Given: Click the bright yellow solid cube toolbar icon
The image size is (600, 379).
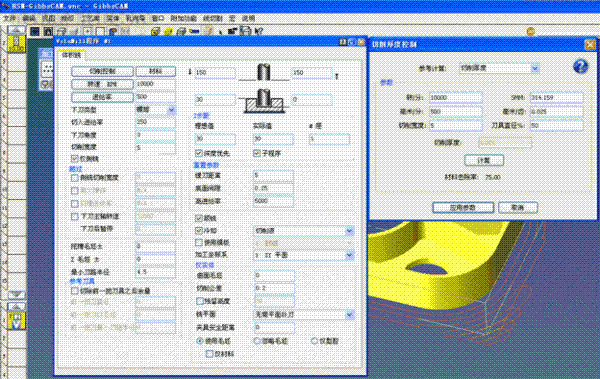Looking at the screenshot, I should (x=168, y=31).
